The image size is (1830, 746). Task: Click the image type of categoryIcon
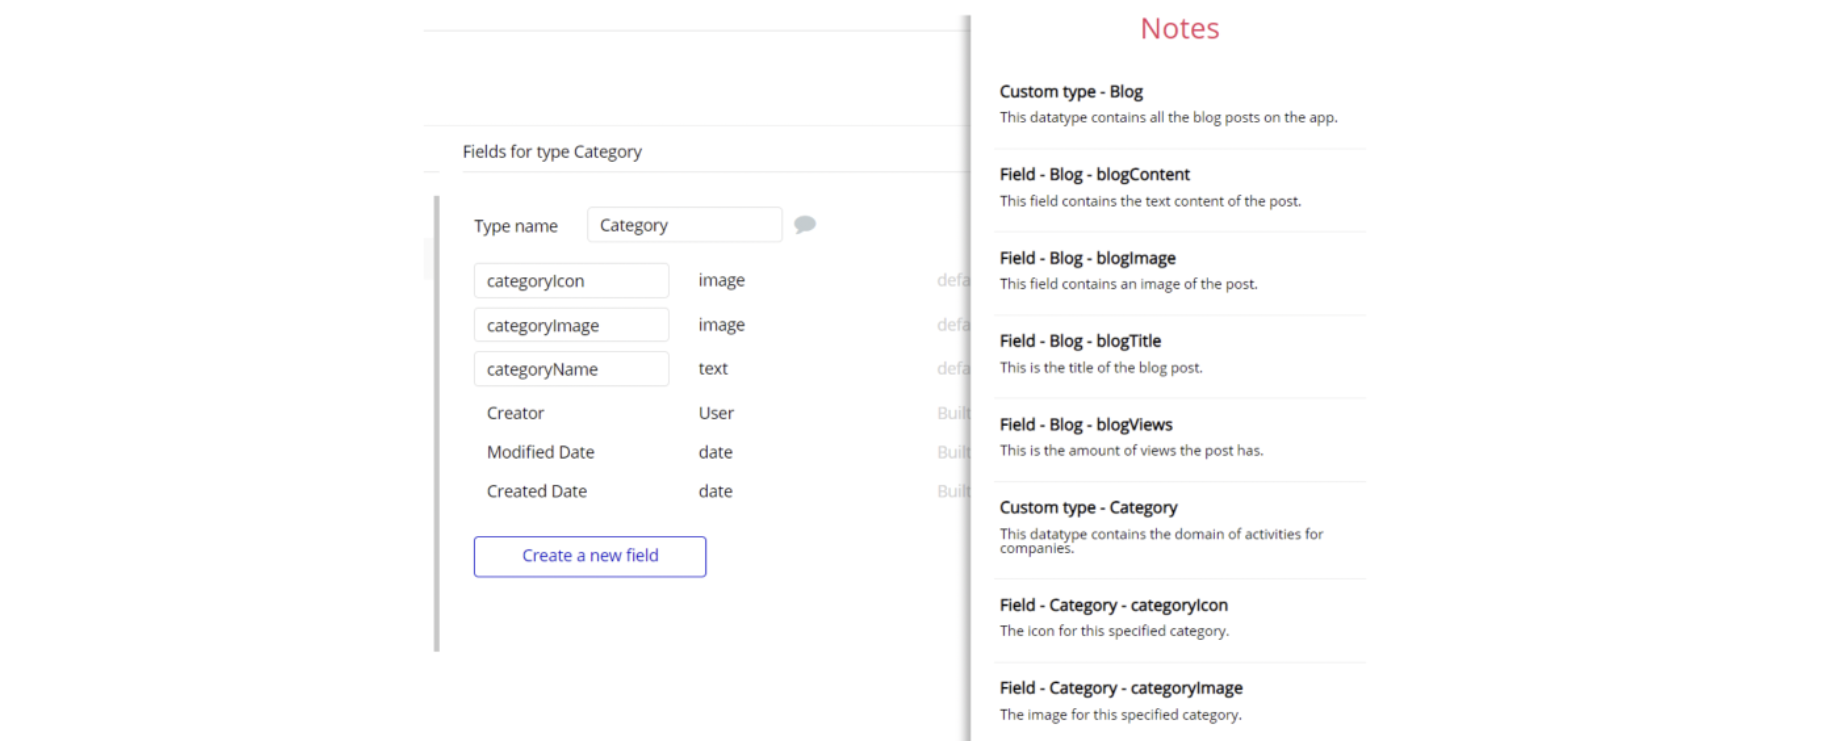click(721, 281)
